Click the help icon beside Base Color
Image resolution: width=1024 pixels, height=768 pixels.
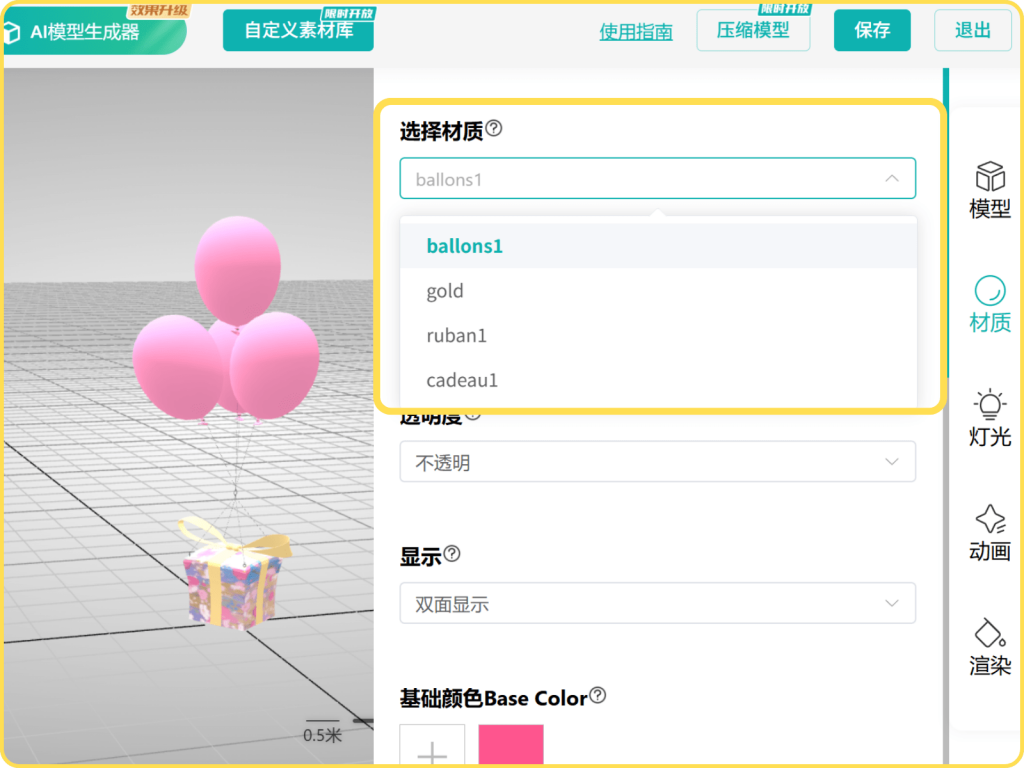(x=598, y=696)
